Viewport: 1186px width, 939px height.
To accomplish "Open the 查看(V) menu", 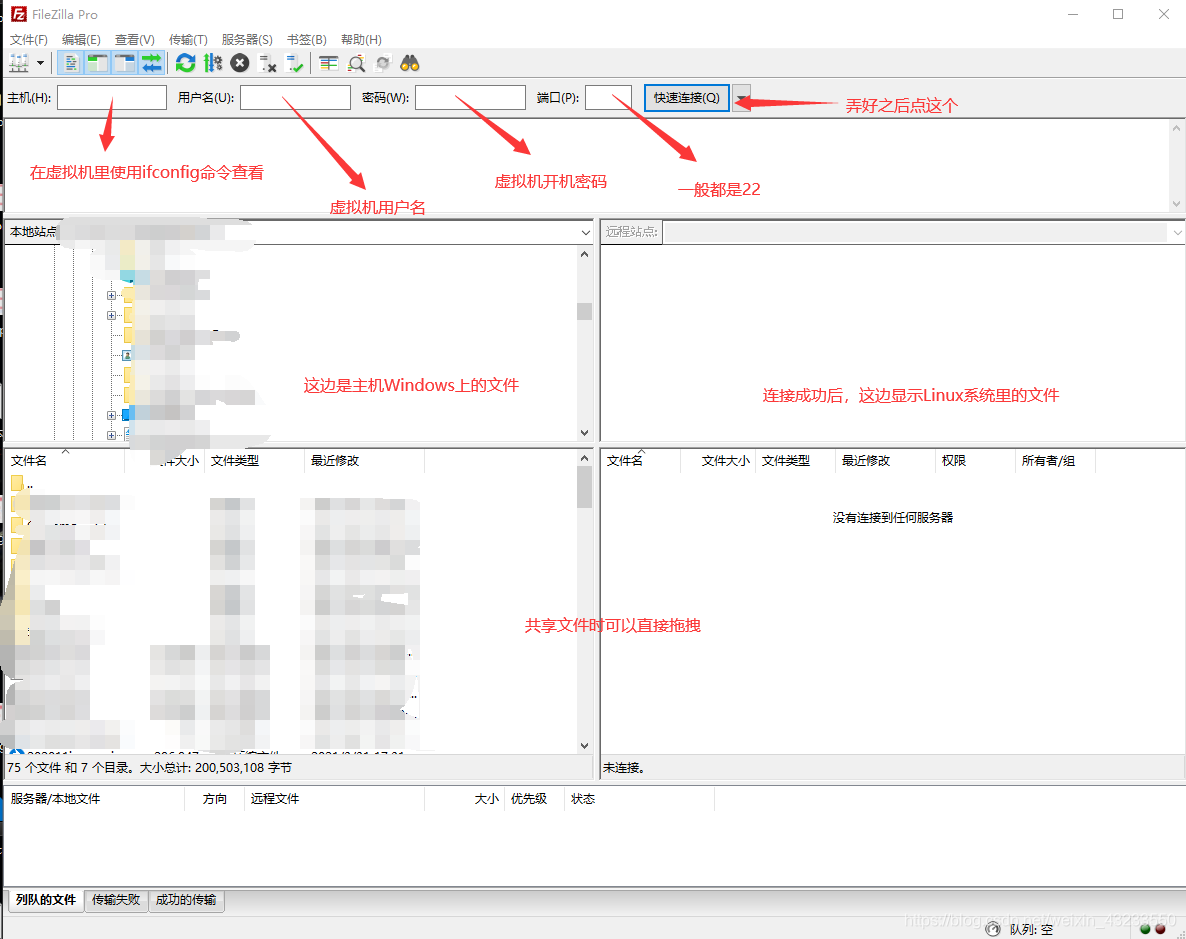I will click(135, 39).
